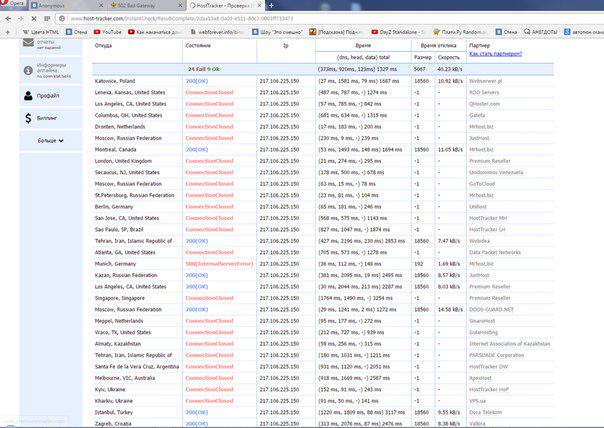Image resolution: width=604 pixels, height=428 pixels.
Task: Click the Откуда column header
Action: coord(103,45)
